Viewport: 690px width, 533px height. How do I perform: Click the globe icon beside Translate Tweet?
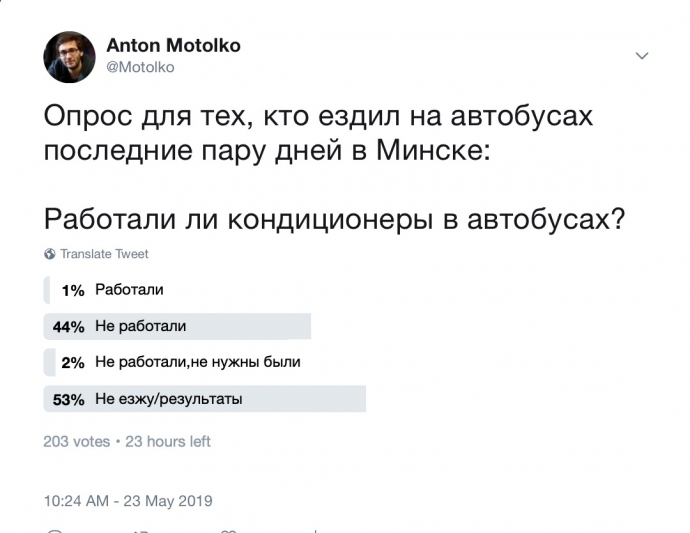click(x=49, y=254)
